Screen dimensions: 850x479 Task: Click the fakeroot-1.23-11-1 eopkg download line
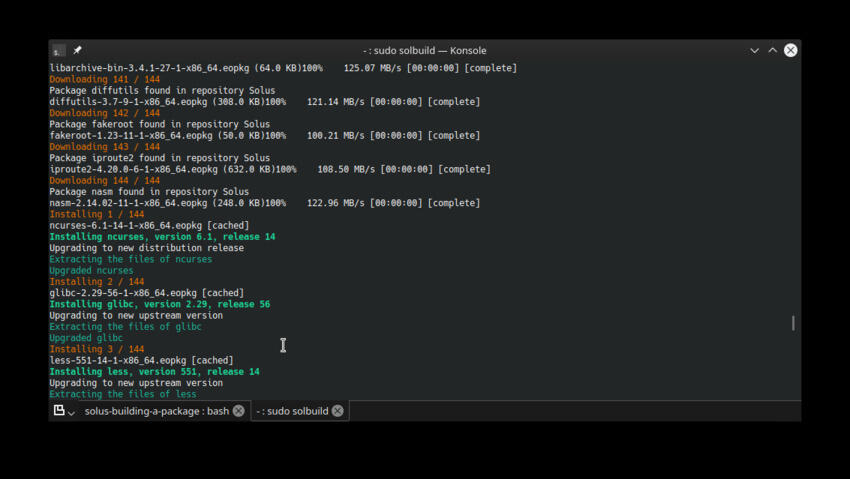tap(265, 135)
